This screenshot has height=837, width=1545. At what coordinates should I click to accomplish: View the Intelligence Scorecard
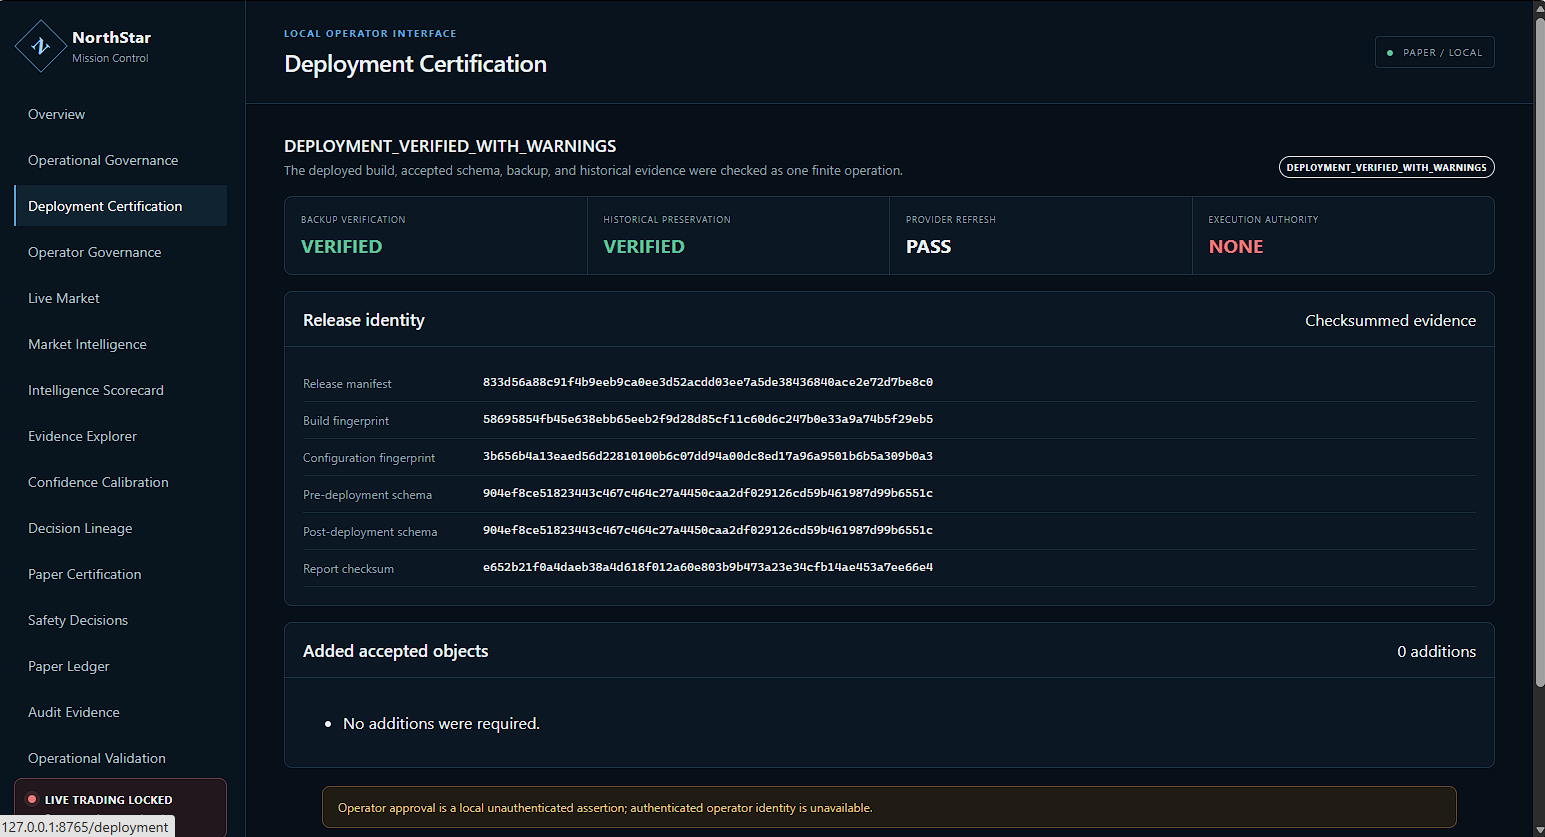click(120, 390)
